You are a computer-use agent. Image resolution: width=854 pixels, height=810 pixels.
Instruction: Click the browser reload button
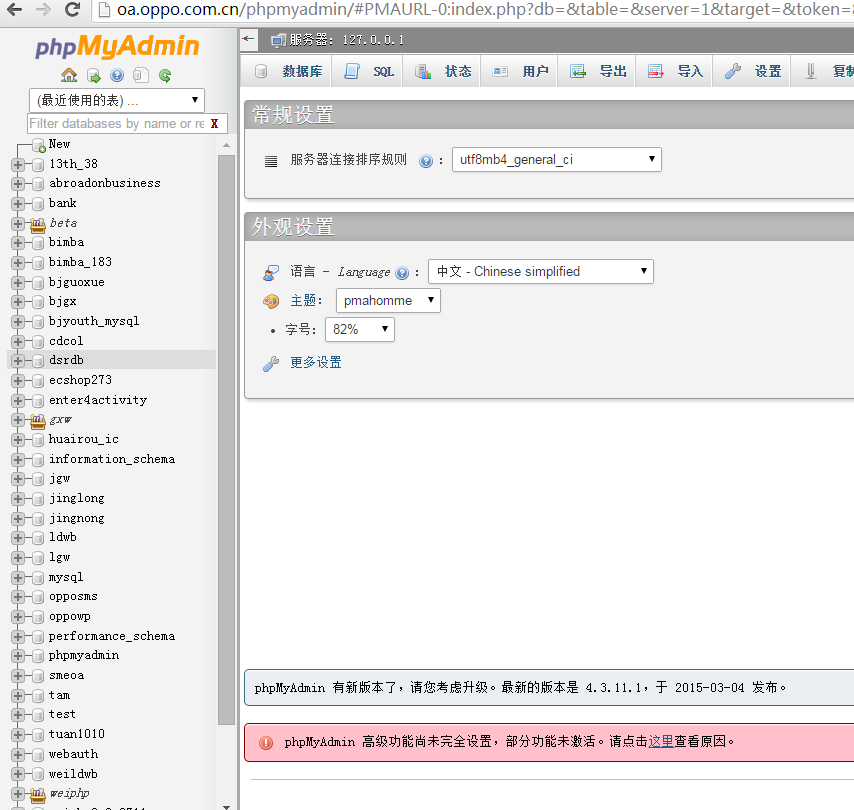(x=72, y=9)
